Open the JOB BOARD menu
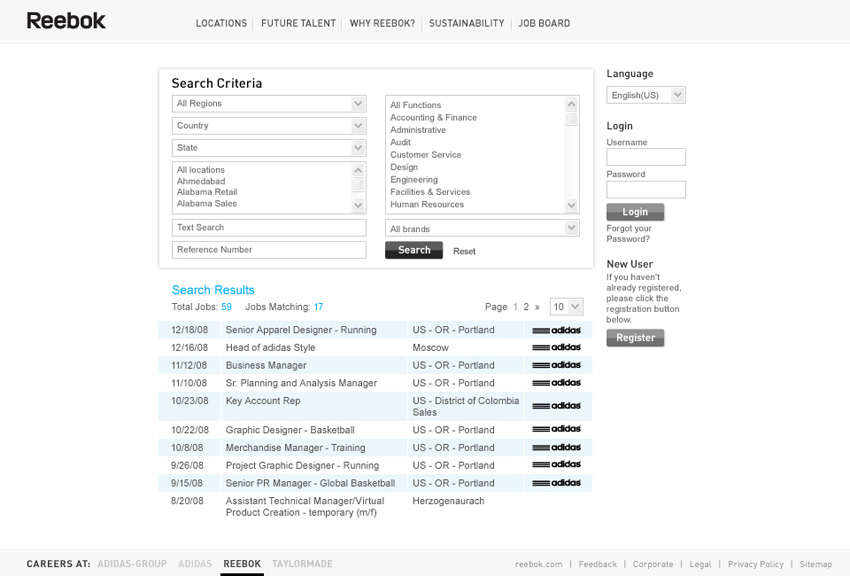This screenshot has height=576, width=850. tap(544, 23)
